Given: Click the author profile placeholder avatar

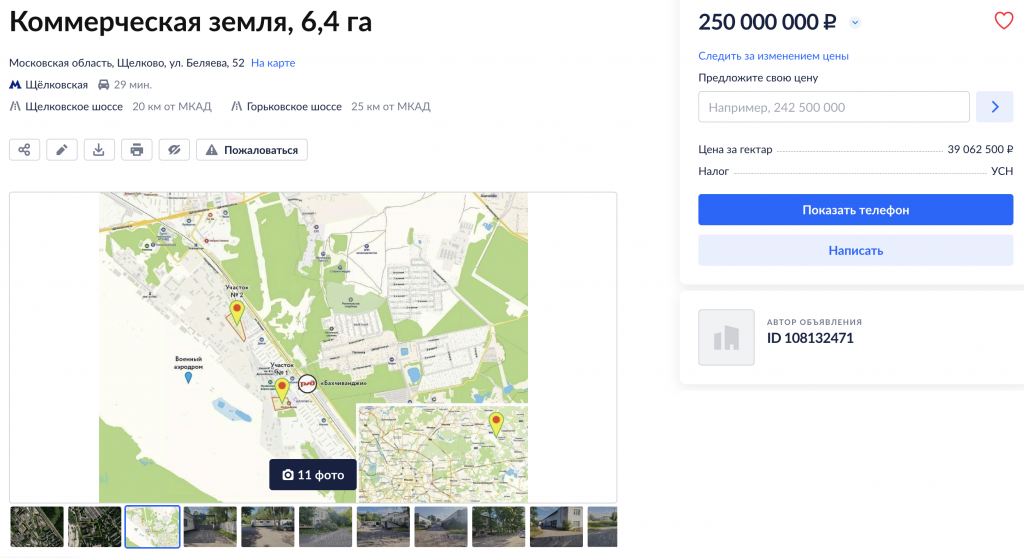Looking at the screenshot, I should click(x=725, y=338).
